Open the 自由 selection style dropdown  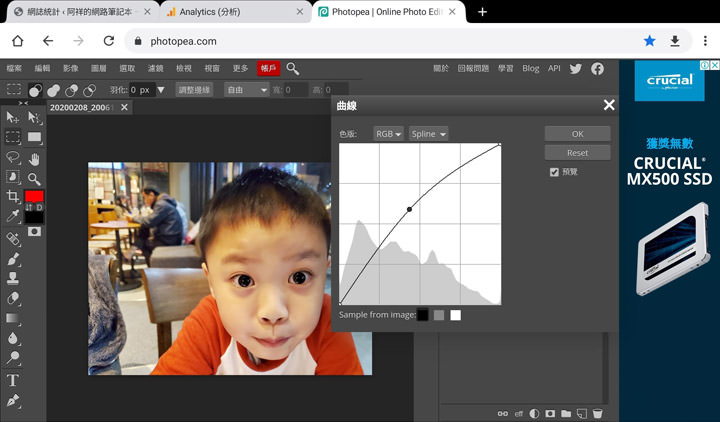(245, 90)
